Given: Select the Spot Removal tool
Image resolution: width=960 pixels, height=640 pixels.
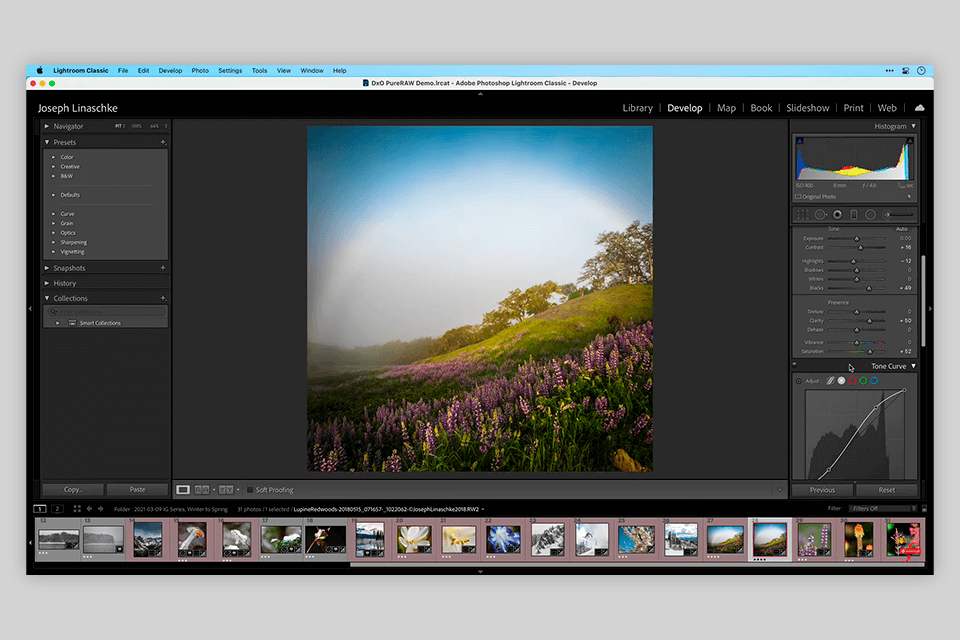Looking at the screenshot, I should tap(820, 214).
